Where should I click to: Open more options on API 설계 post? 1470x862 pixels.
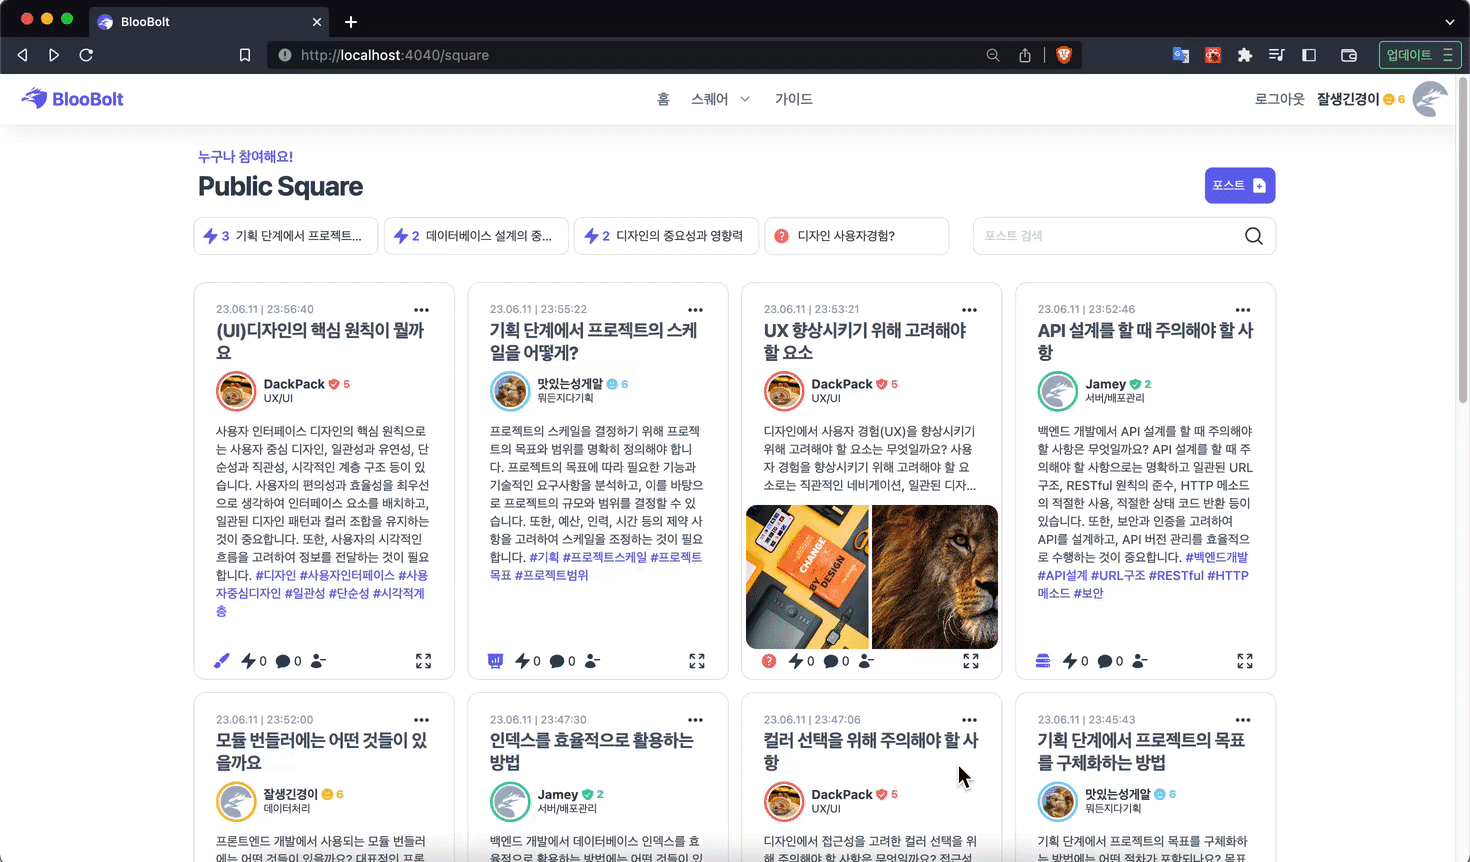pyautogui.click(x=1243, y=310)
